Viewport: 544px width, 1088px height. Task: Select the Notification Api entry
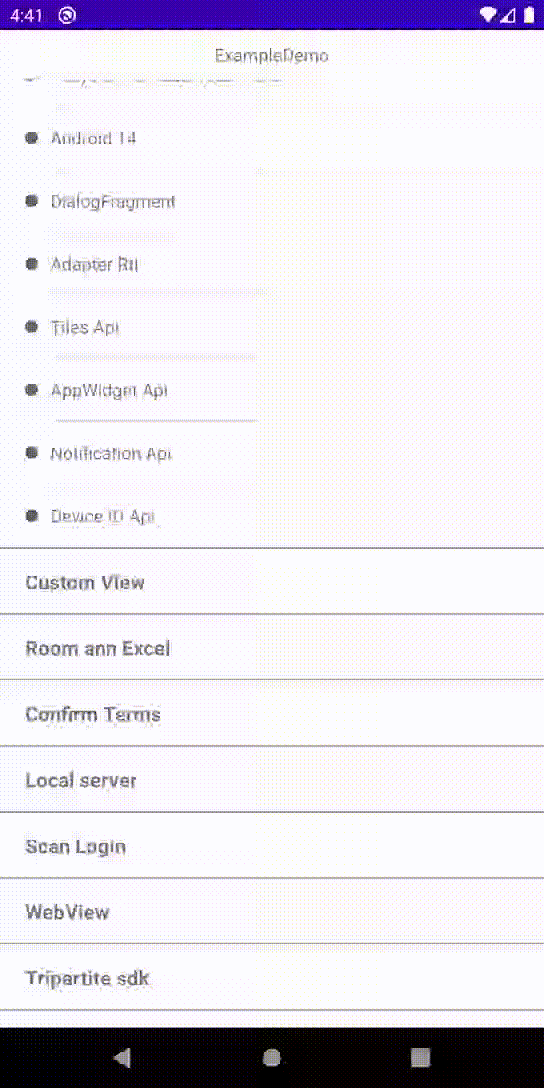pos(111,453)
